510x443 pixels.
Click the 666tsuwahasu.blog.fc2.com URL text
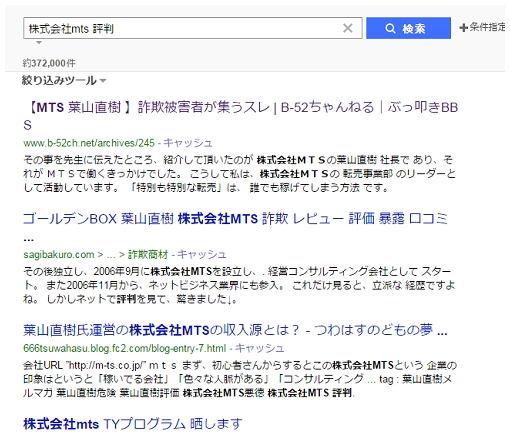point(124,348)
